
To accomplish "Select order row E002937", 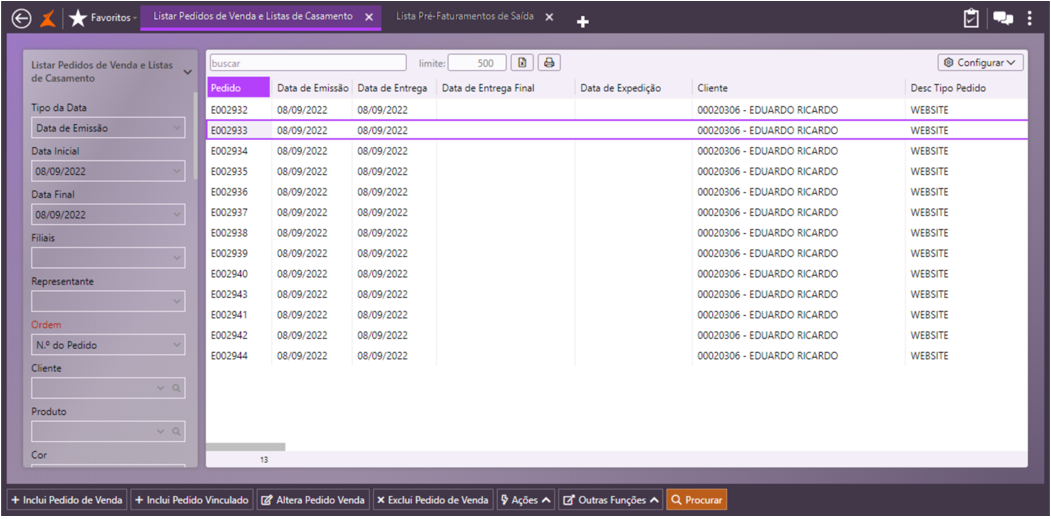I will (x=617, y=212).
